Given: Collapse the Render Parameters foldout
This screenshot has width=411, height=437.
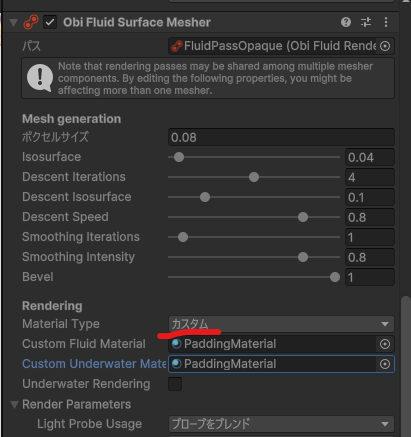Looking at the screenshot, I should [x=14, y=405].
